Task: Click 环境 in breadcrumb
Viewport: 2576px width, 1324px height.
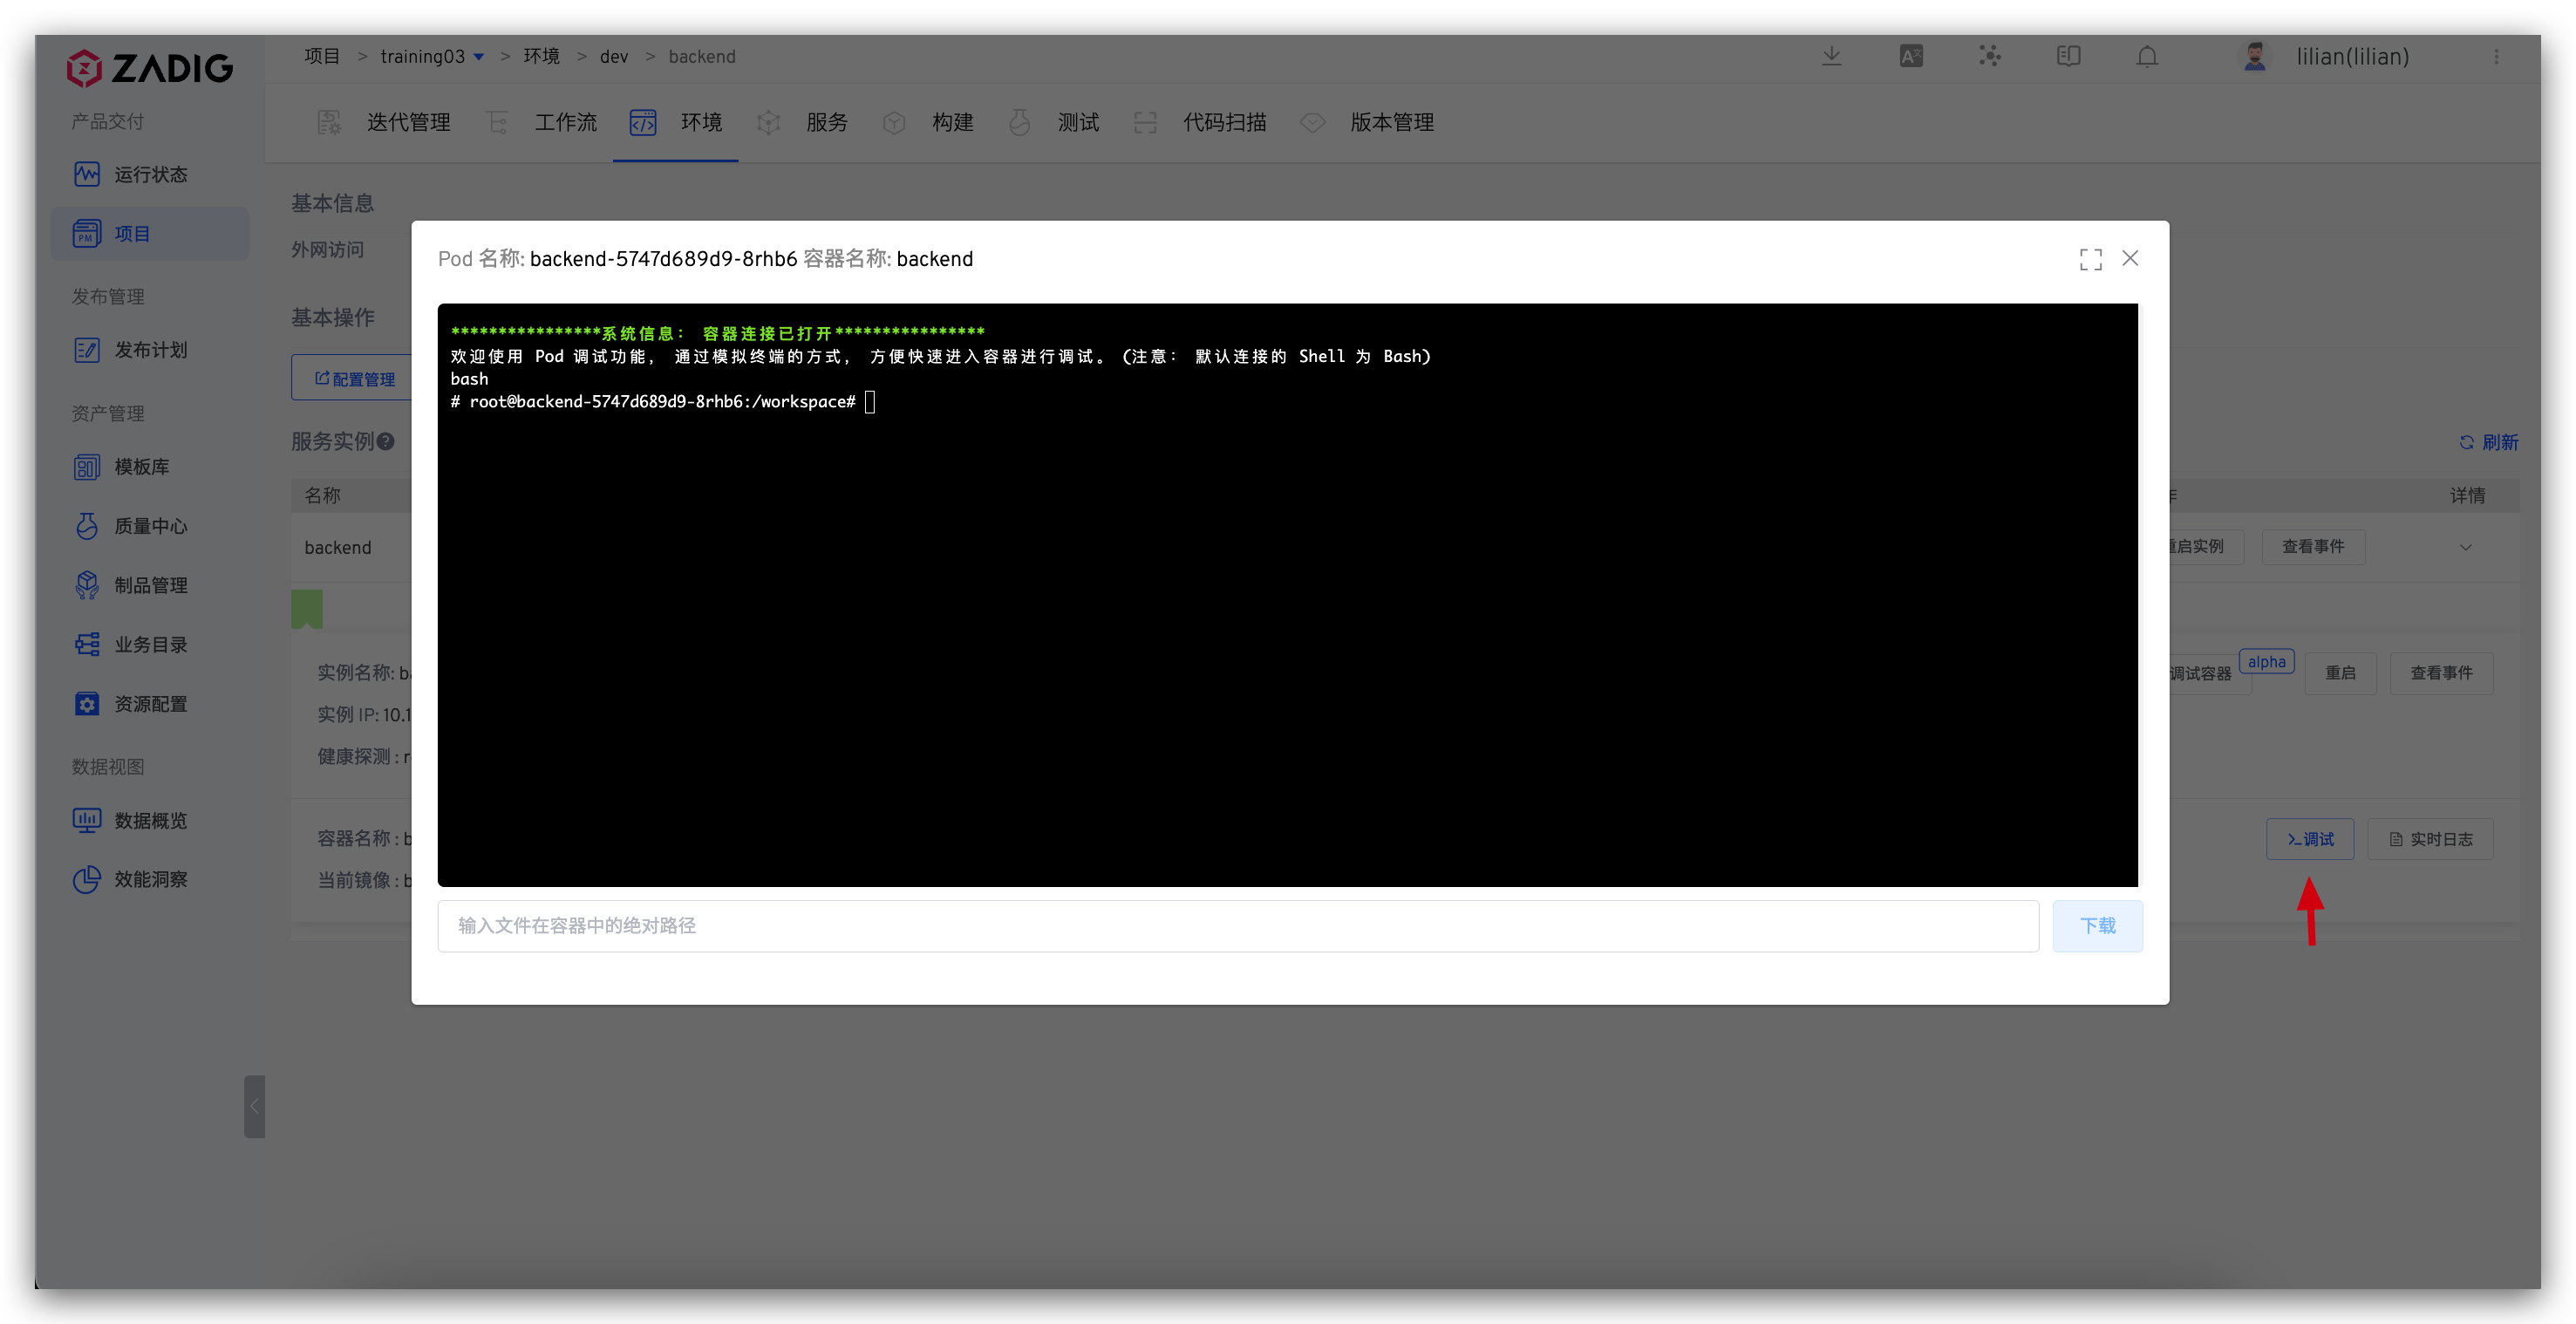Action: point(541,56)
